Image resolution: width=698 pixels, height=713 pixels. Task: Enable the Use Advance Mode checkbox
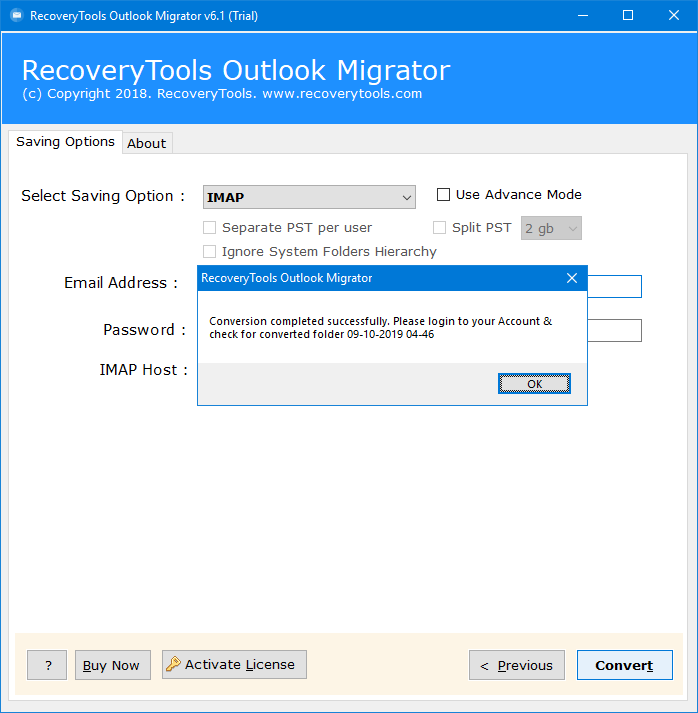(x=443, y=195)
